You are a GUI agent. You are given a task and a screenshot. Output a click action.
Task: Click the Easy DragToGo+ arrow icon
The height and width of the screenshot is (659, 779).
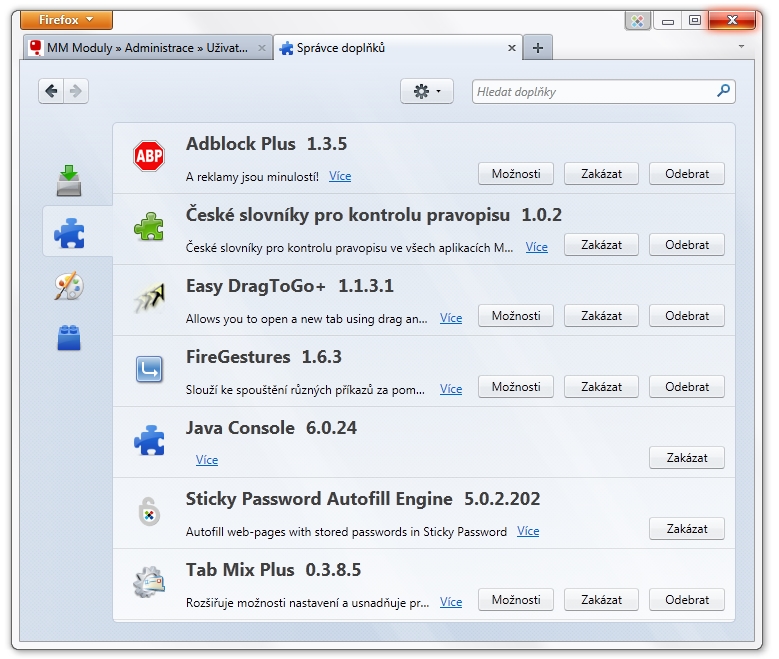(x=149, y=298)
